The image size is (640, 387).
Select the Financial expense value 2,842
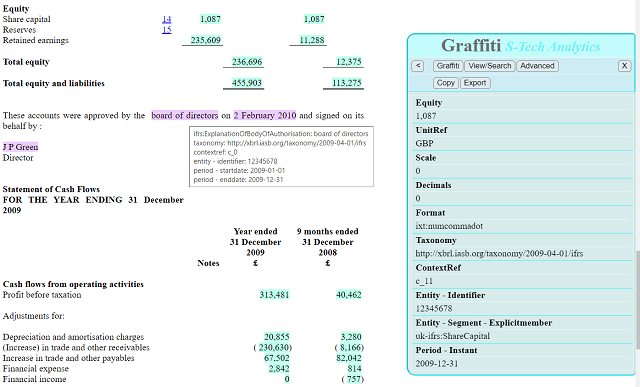pos(279,369)
